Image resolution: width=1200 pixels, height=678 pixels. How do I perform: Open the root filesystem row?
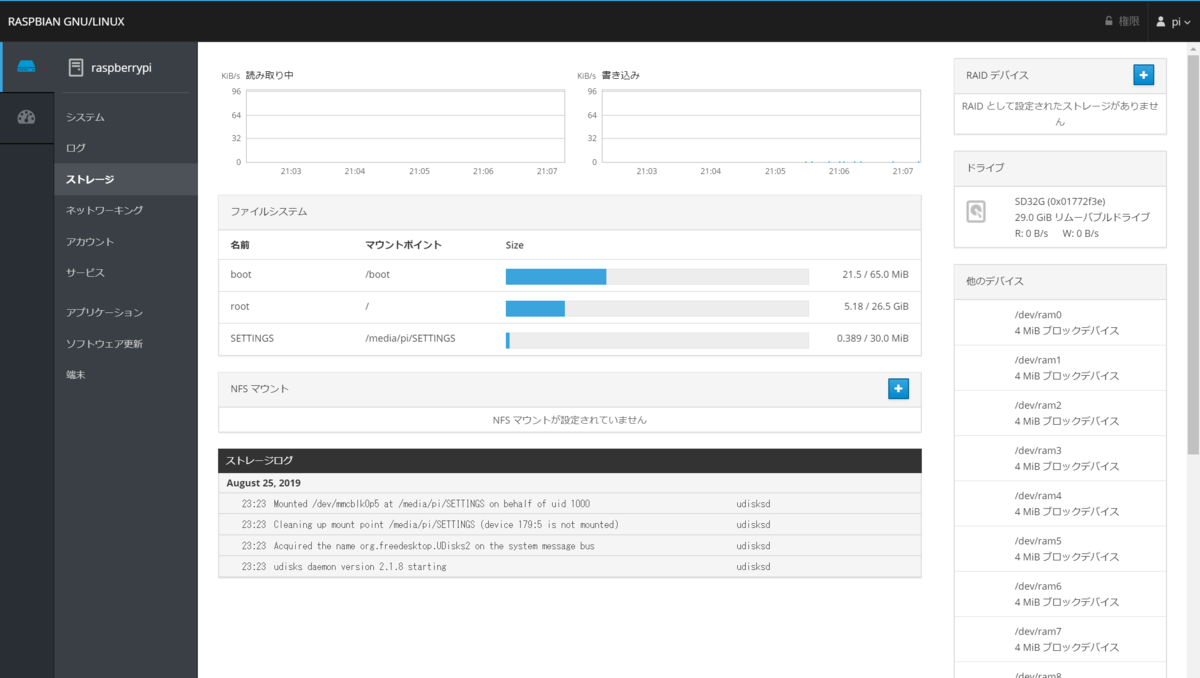[569, 307]
